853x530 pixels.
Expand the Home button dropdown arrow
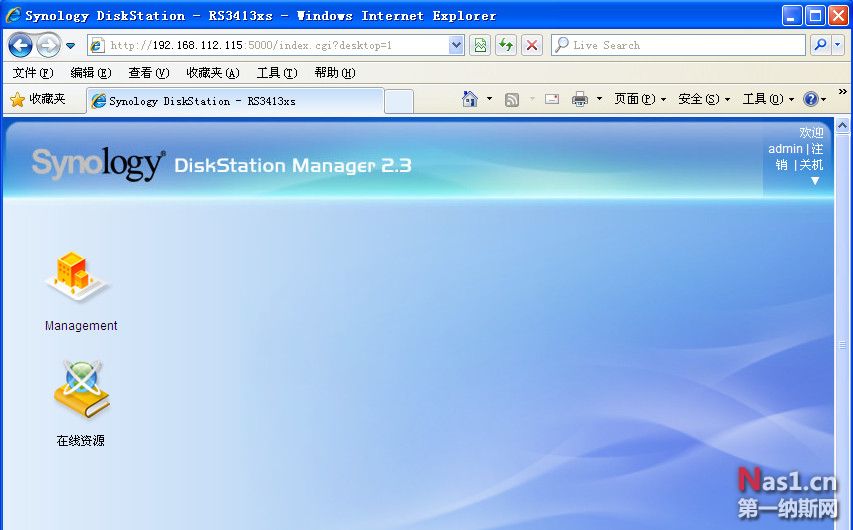click(489, 99)
